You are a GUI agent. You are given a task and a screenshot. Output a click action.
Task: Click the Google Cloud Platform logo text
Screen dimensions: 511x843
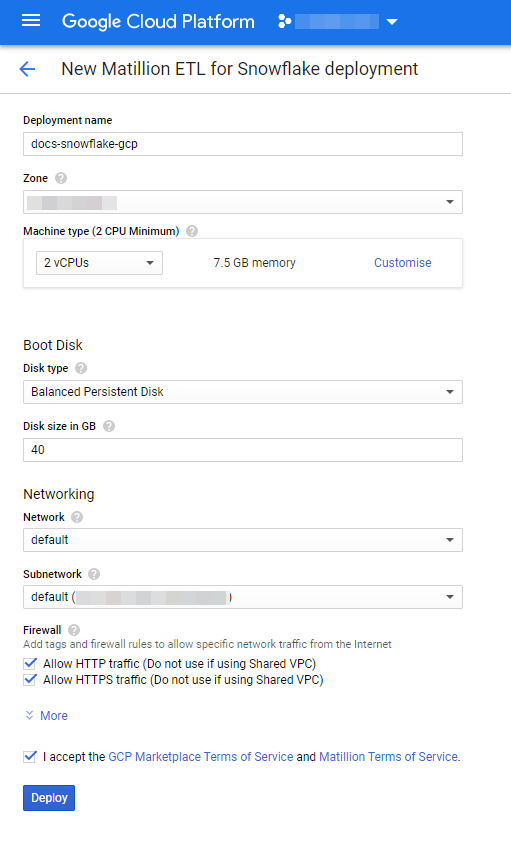[158, 22]
